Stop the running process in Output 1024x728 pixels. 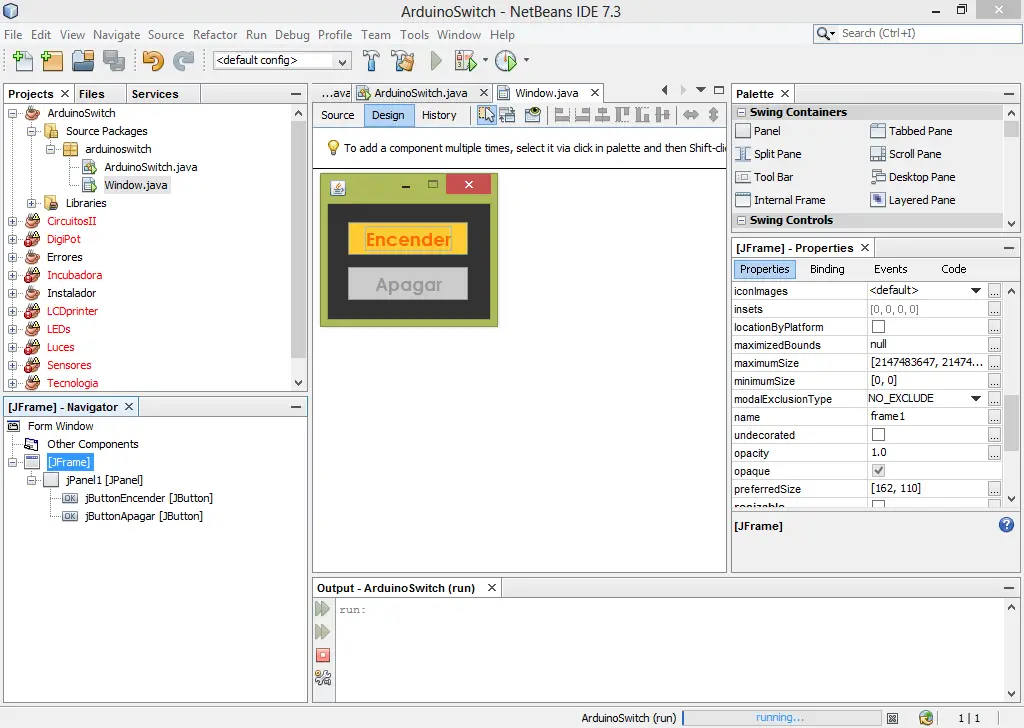[x=322, y=655]
